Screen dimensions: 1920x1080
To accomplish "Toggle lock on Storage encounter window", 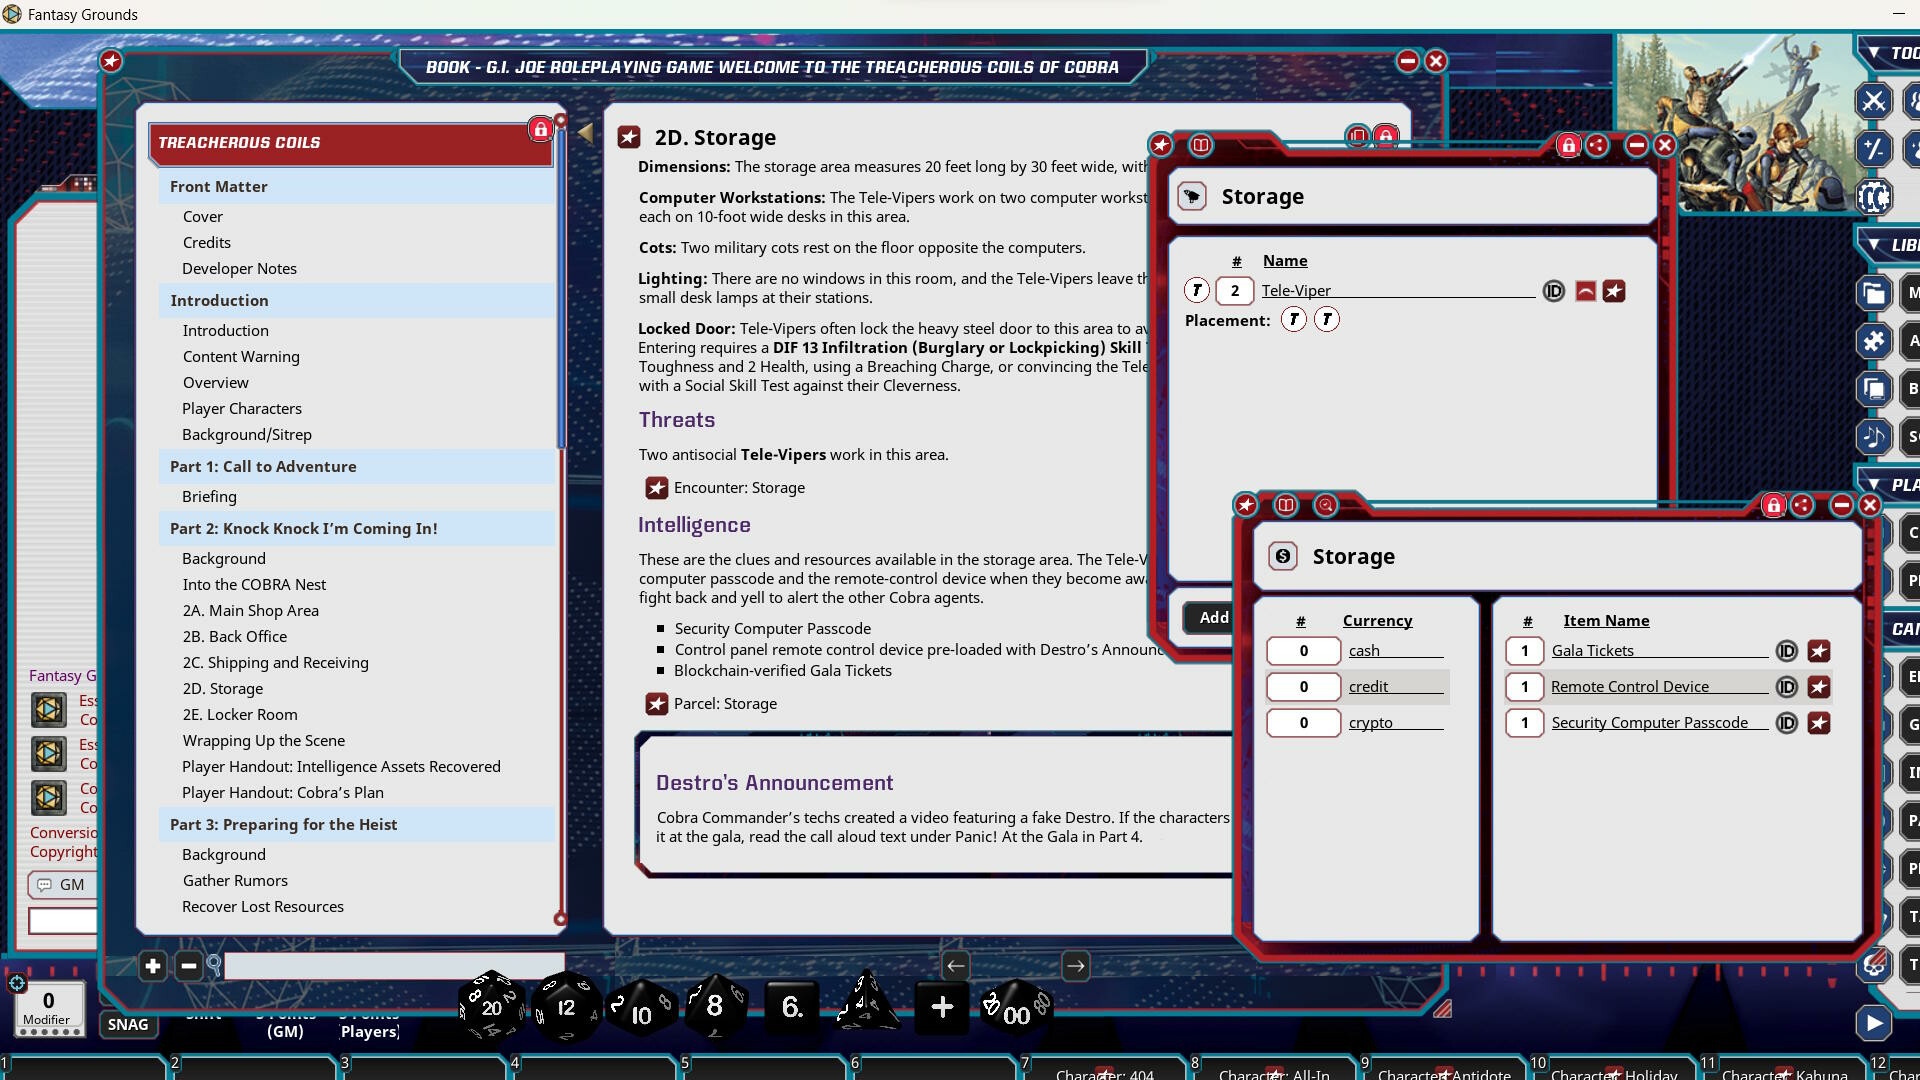I will tap(1568, 145).
